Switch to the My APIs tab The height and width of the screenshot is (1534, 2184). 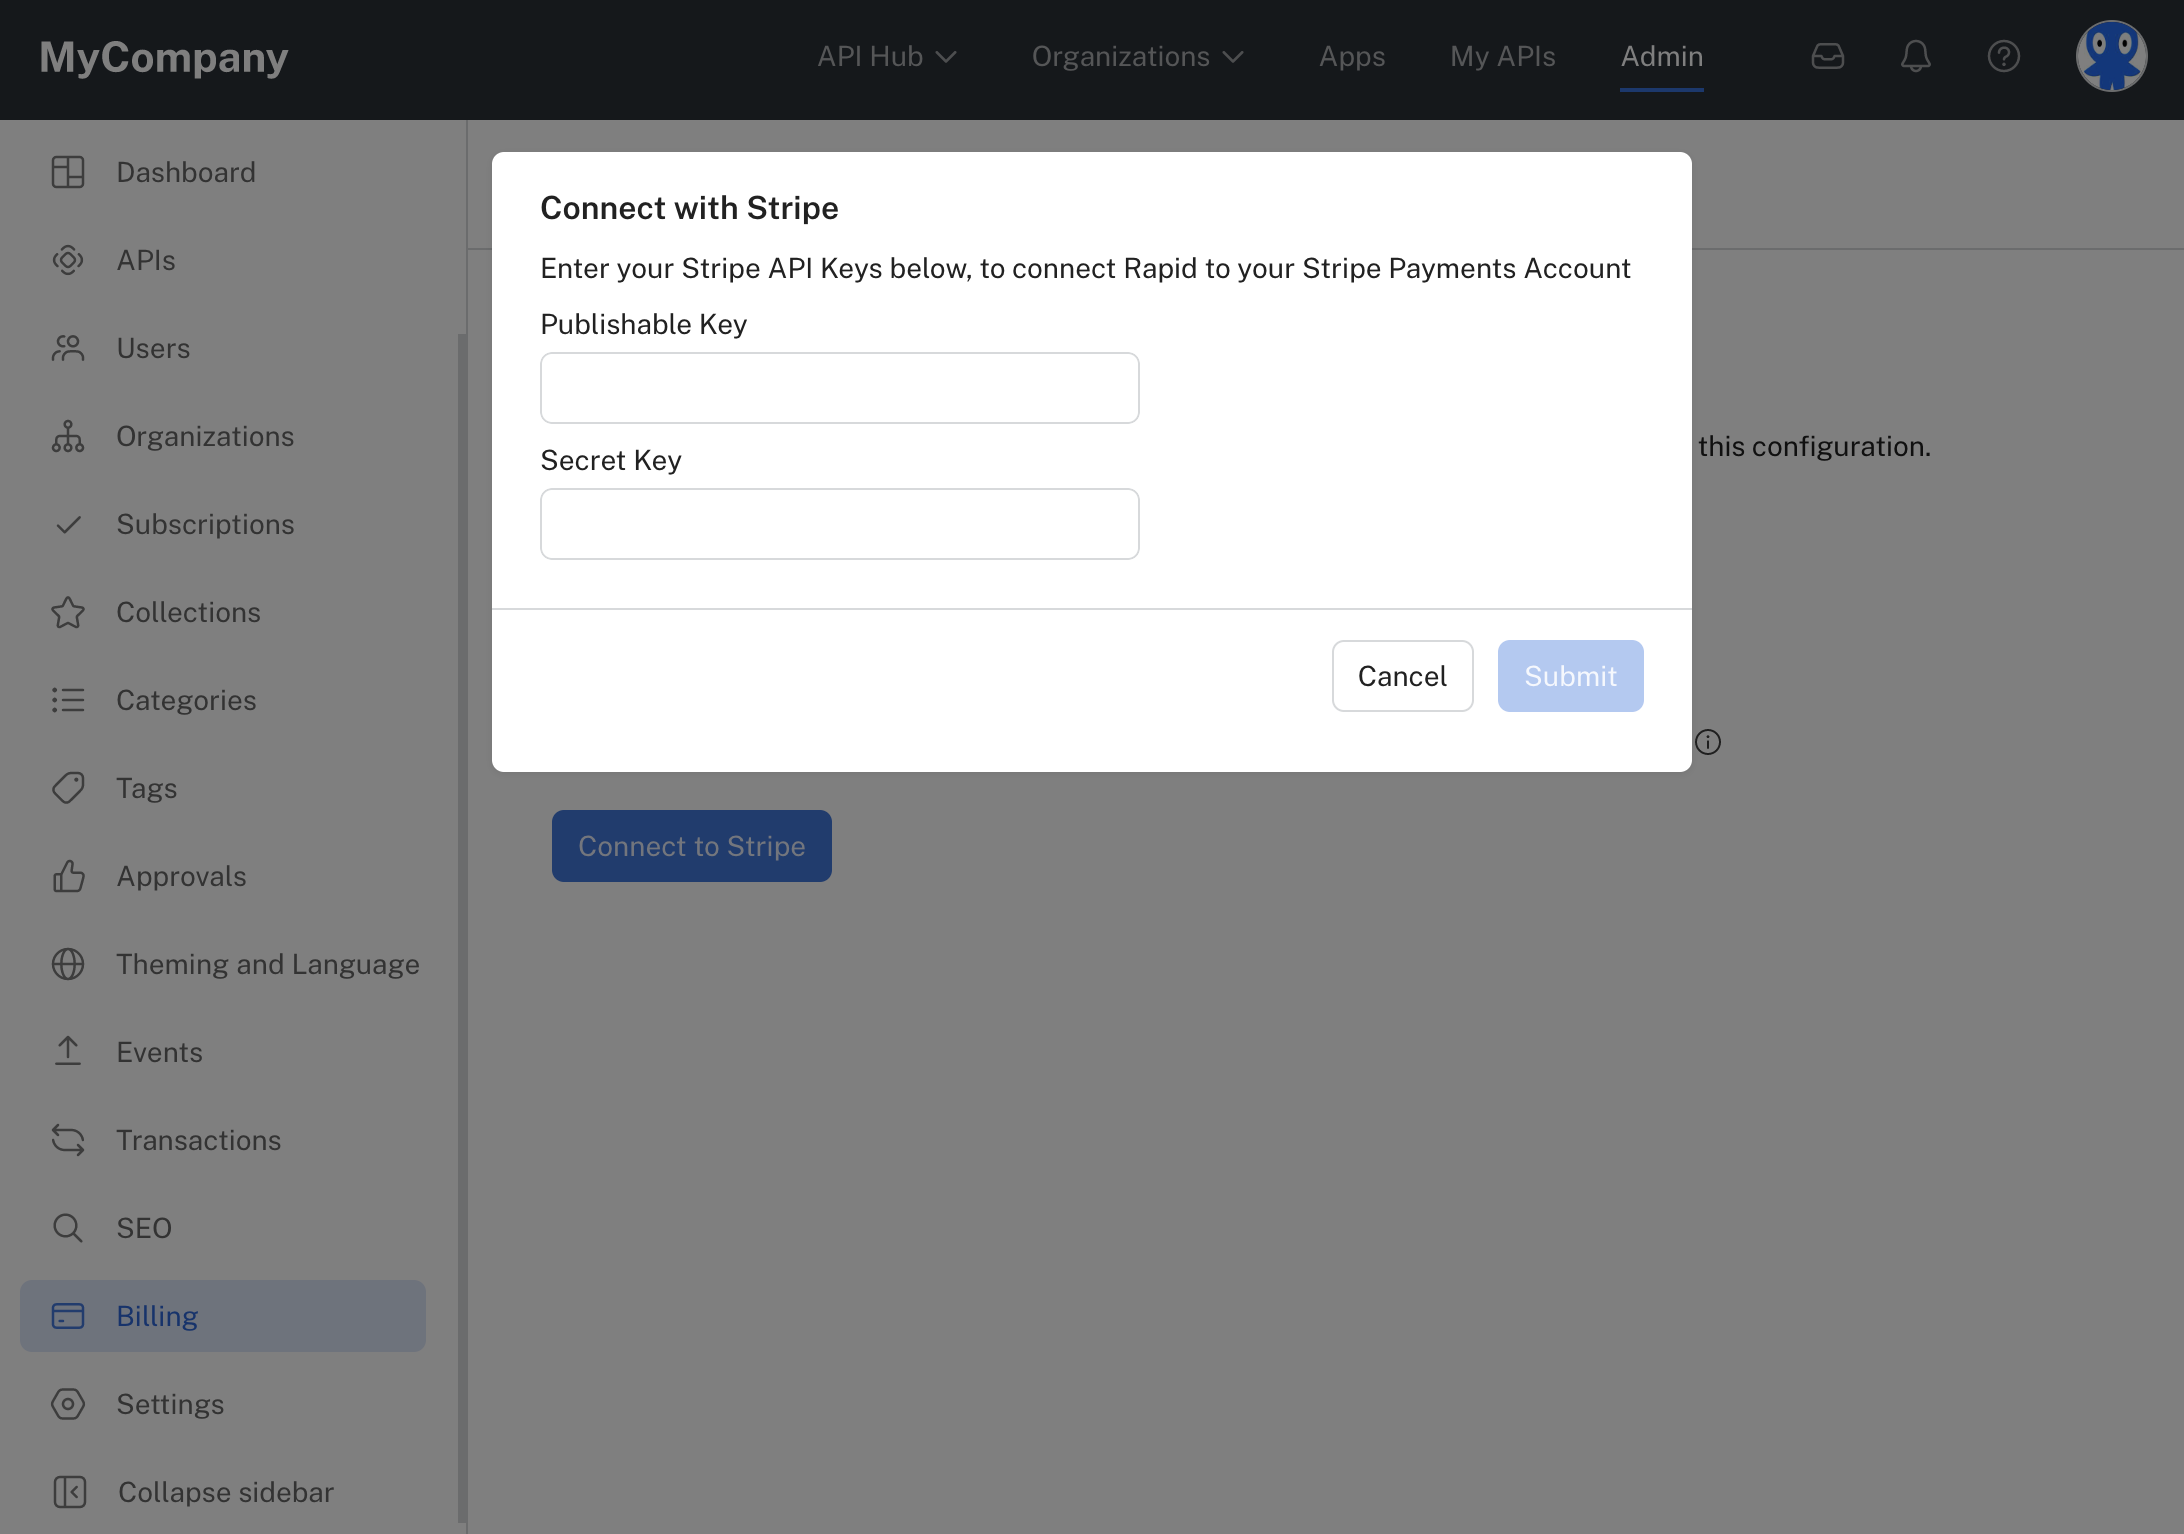click(1502, 56)
